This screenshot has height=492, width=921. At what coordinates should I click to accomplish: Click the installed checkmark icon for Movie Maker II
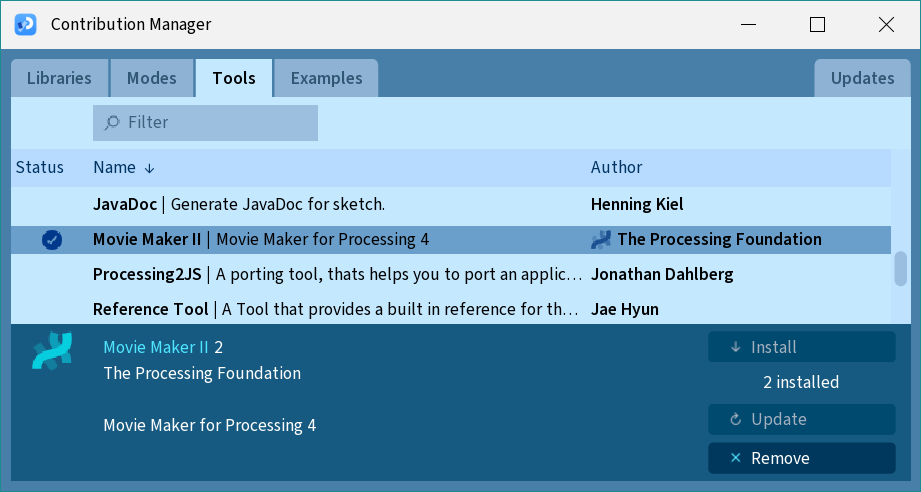(x=52, y=240)
